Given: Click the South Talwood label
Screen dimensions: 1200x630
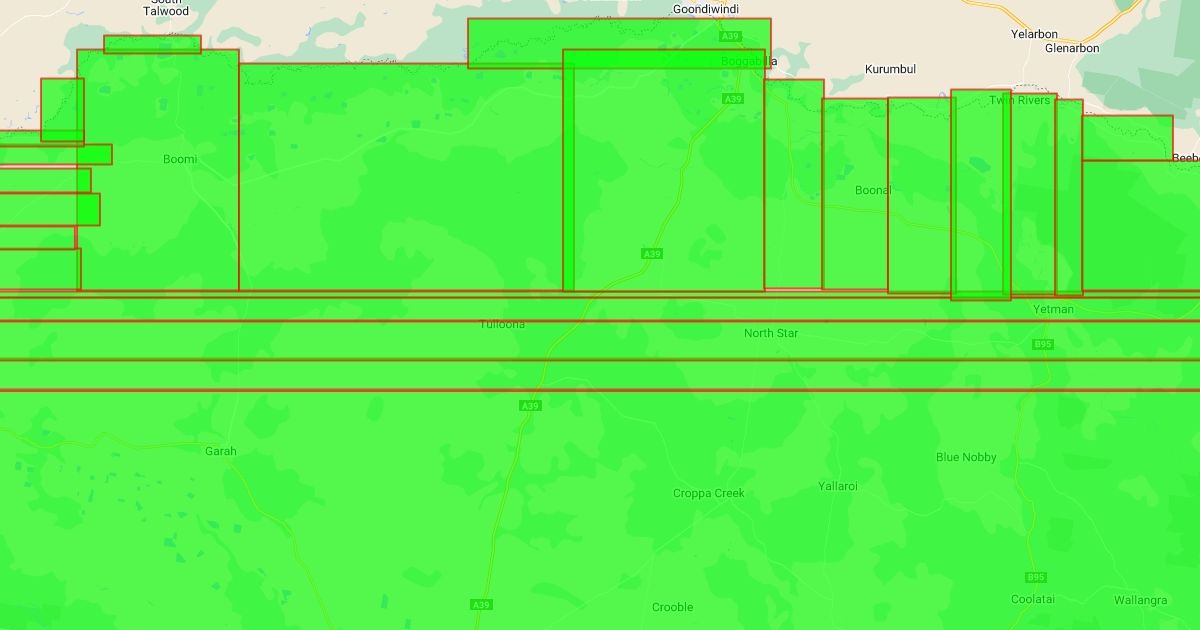Looking at the screenshot, I should click(166, 8).
